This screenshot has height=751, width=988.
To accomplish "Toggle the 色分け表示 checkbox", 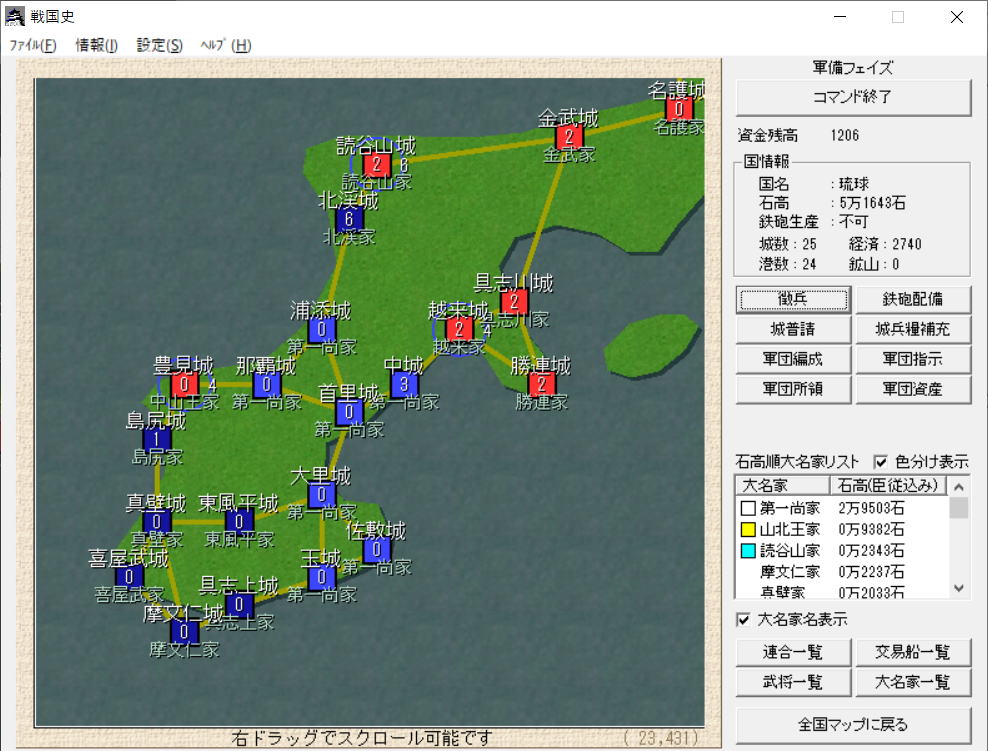I will click(x=881, y=462).
